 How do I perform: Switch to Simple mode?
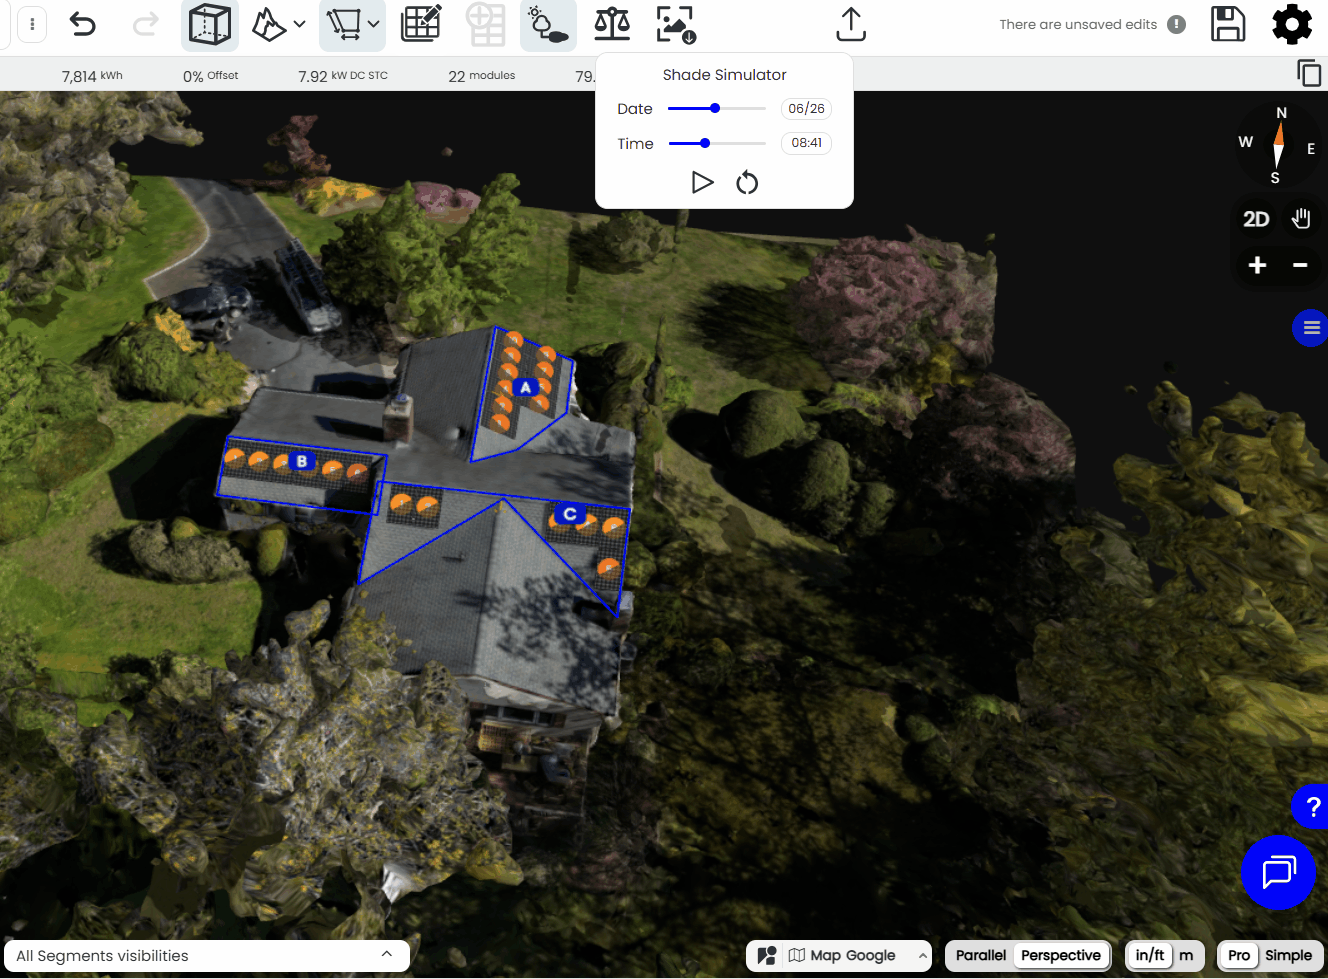click(1288, 955)
